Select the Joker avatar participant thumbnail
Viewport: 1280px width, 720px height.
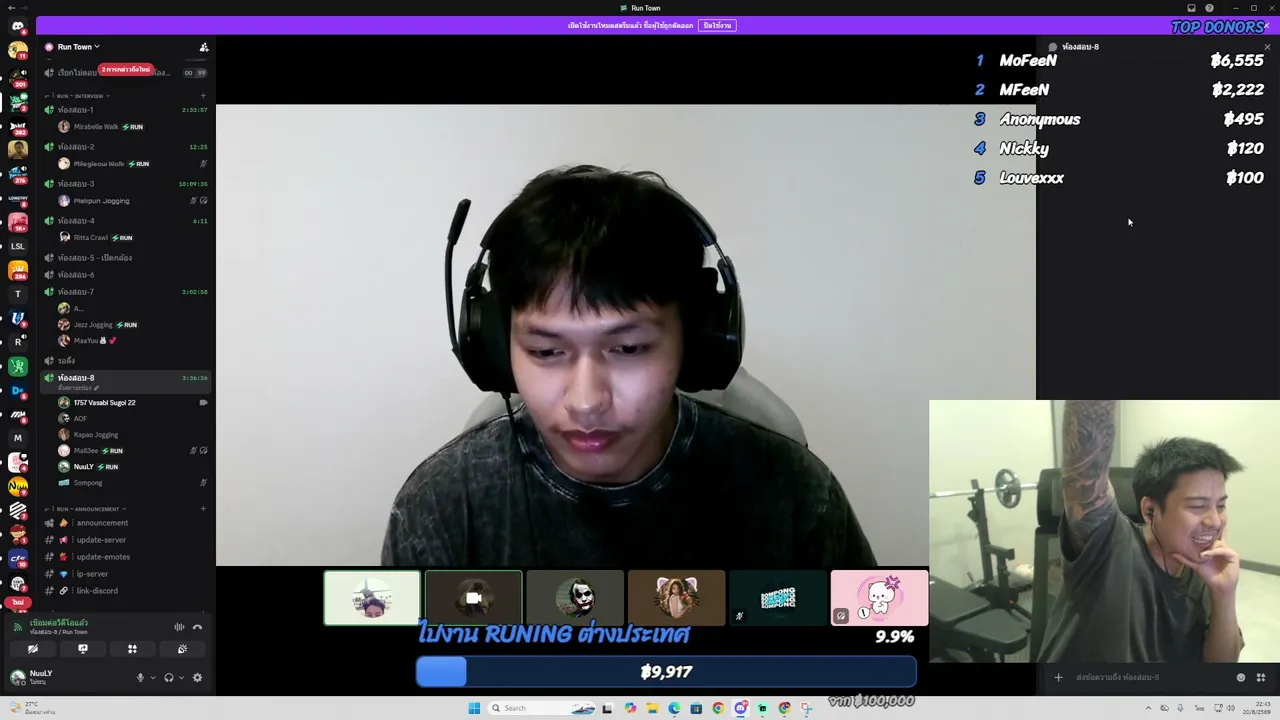tap(575, 598)
